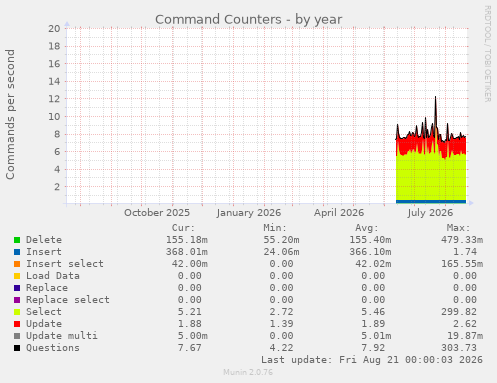Click the red Update legend swatch
497x383 pixels.
(x=17, y=324)
